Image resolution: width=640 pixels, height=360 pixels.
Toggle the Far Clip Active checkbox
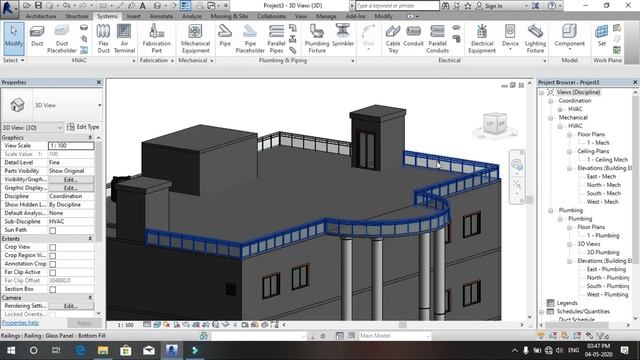click(x=53, y=273)
